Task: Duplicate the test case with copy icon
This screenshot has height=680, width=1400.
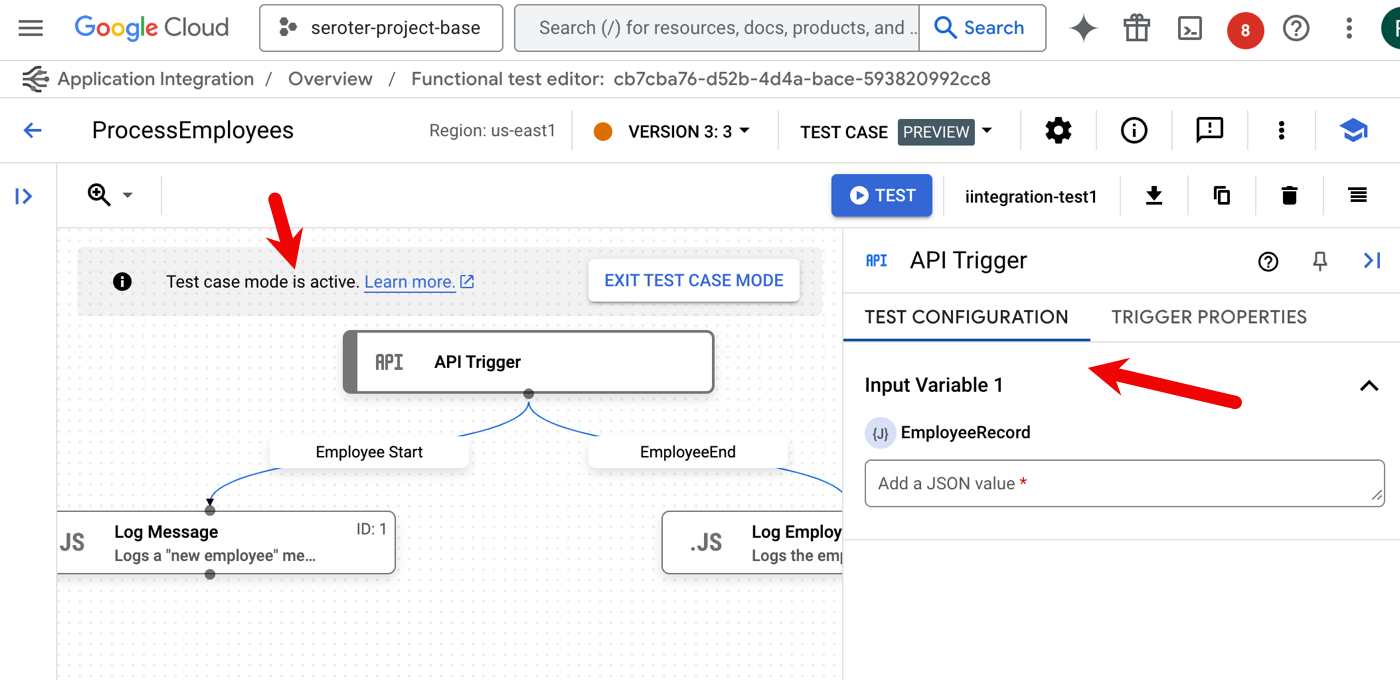Action: click(x=1221, y=196)
